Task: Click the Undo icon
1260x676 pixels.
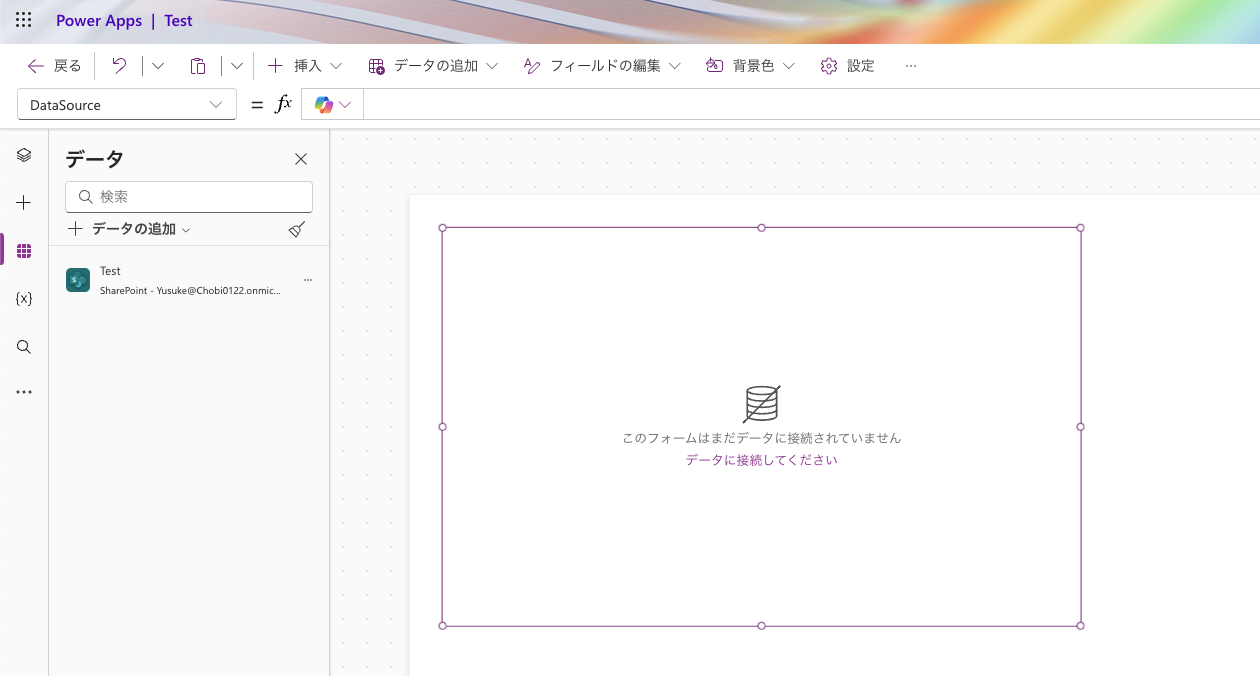Action: pyautogui.click(x=119, y=65)
